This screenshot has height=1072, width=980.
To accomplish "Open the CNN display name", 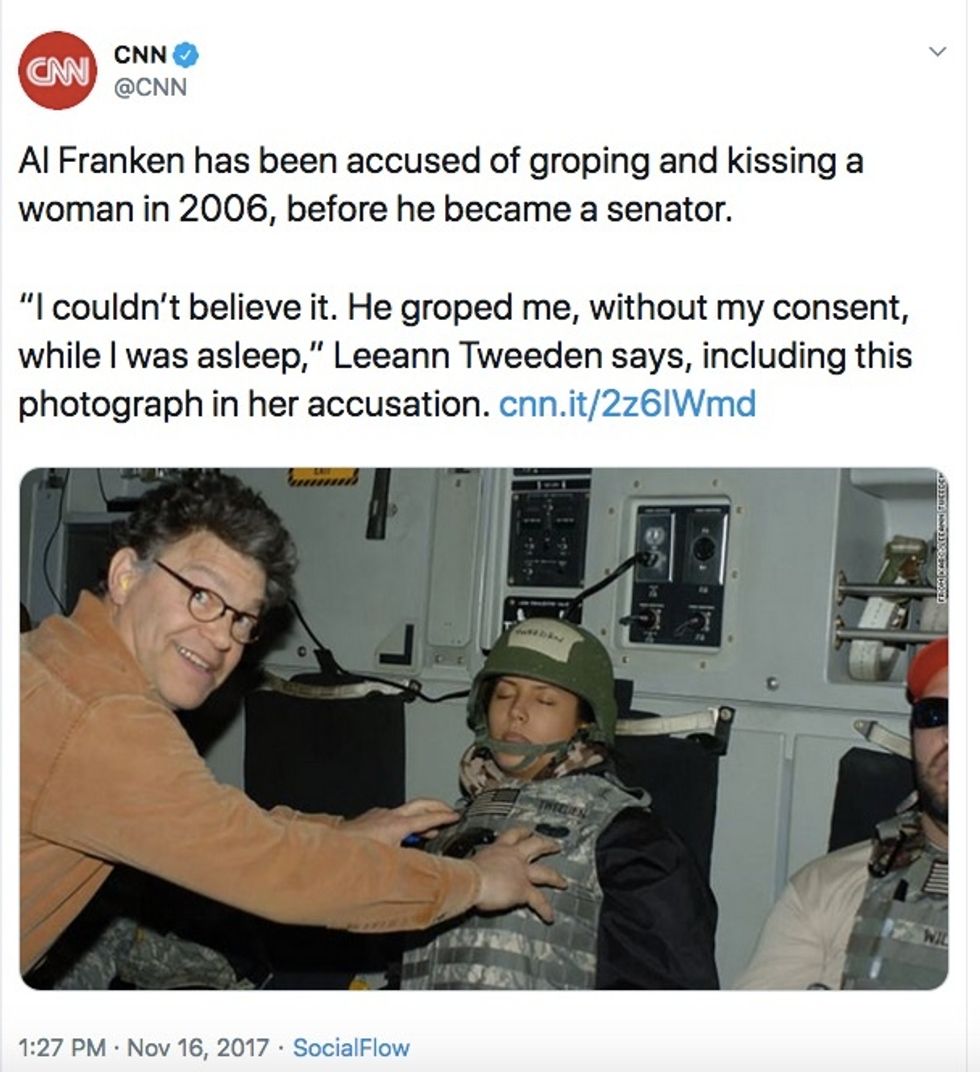I will [x=141, y=55].
